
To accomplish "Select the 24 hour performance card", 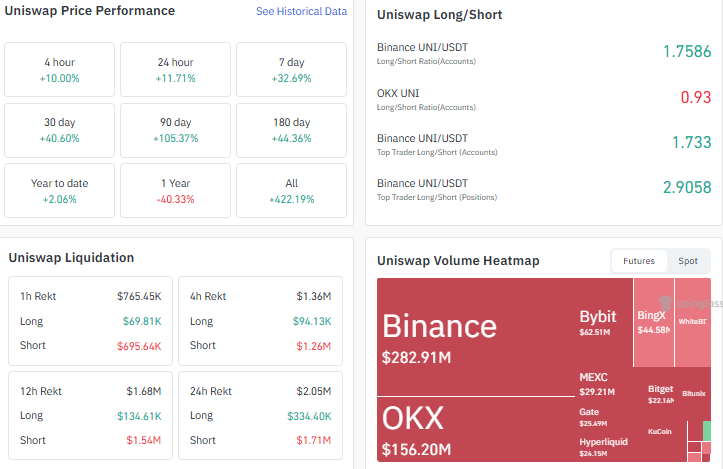I will [x=175, y=70].
